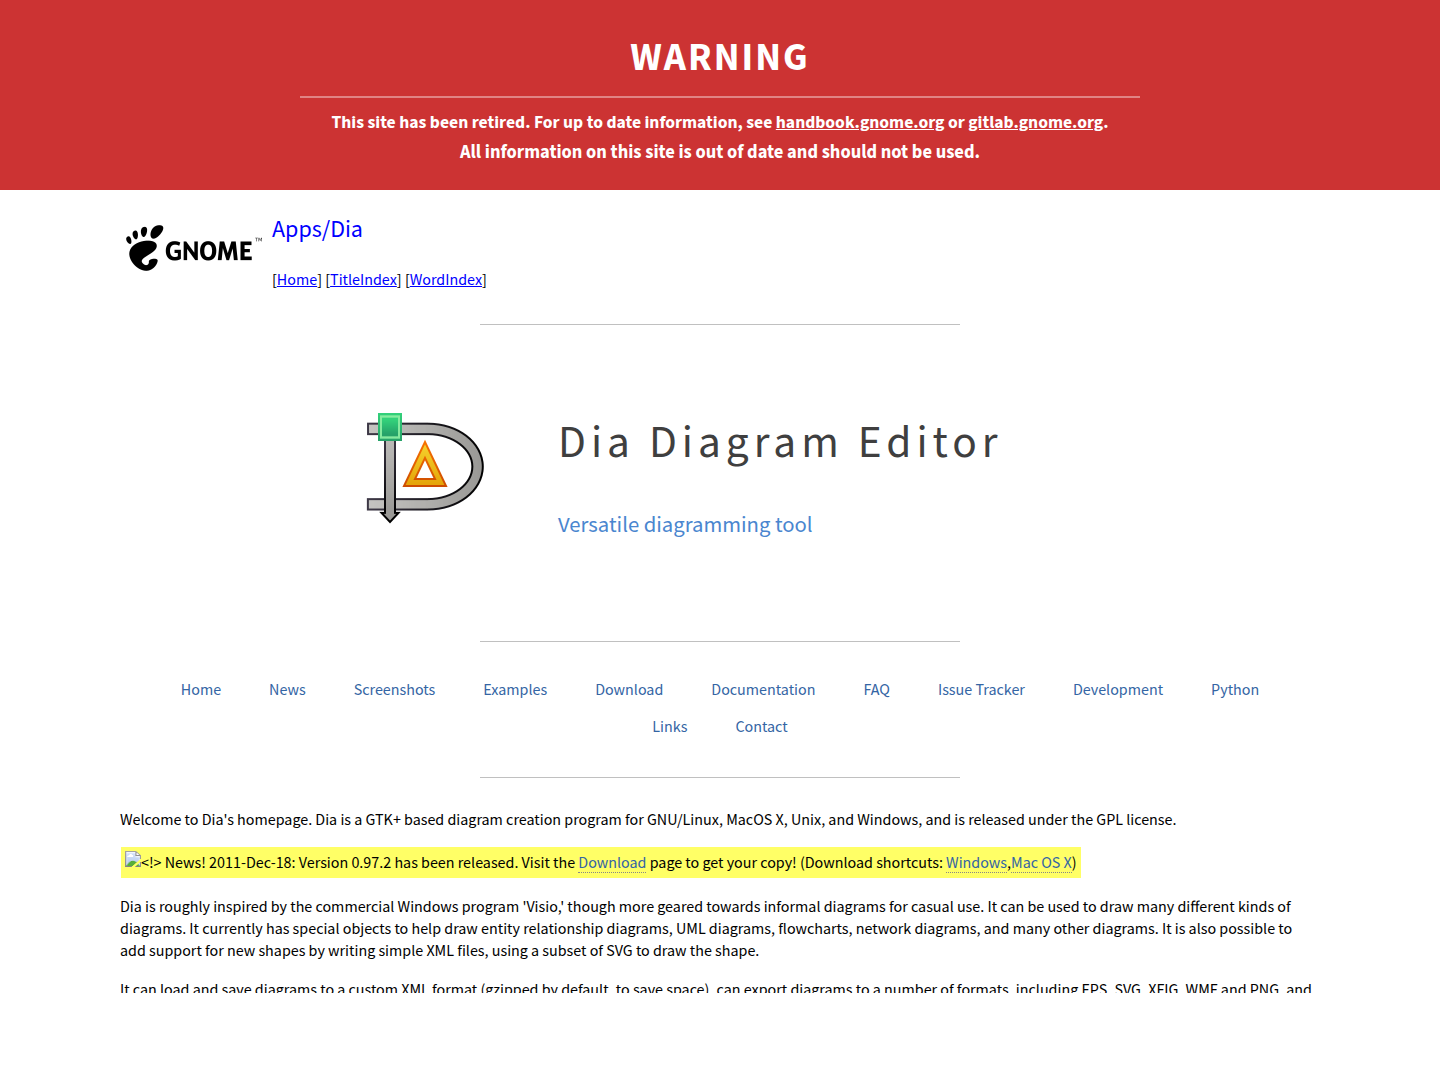Open the Examples navigation item

[x=515, y=690]
